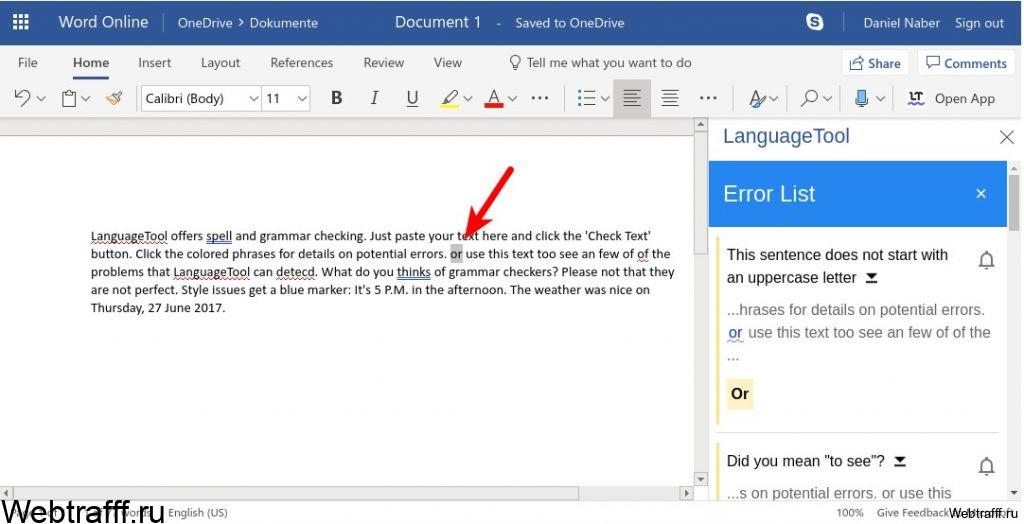
Task: Apply the 'Or' suggestion
Action: (x=740, y=394)
